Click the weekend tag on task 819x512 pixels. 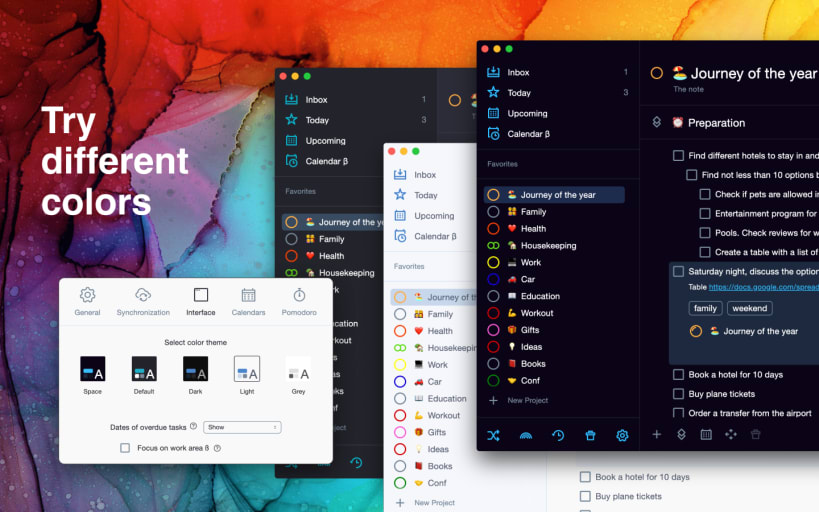coord(750,308)
